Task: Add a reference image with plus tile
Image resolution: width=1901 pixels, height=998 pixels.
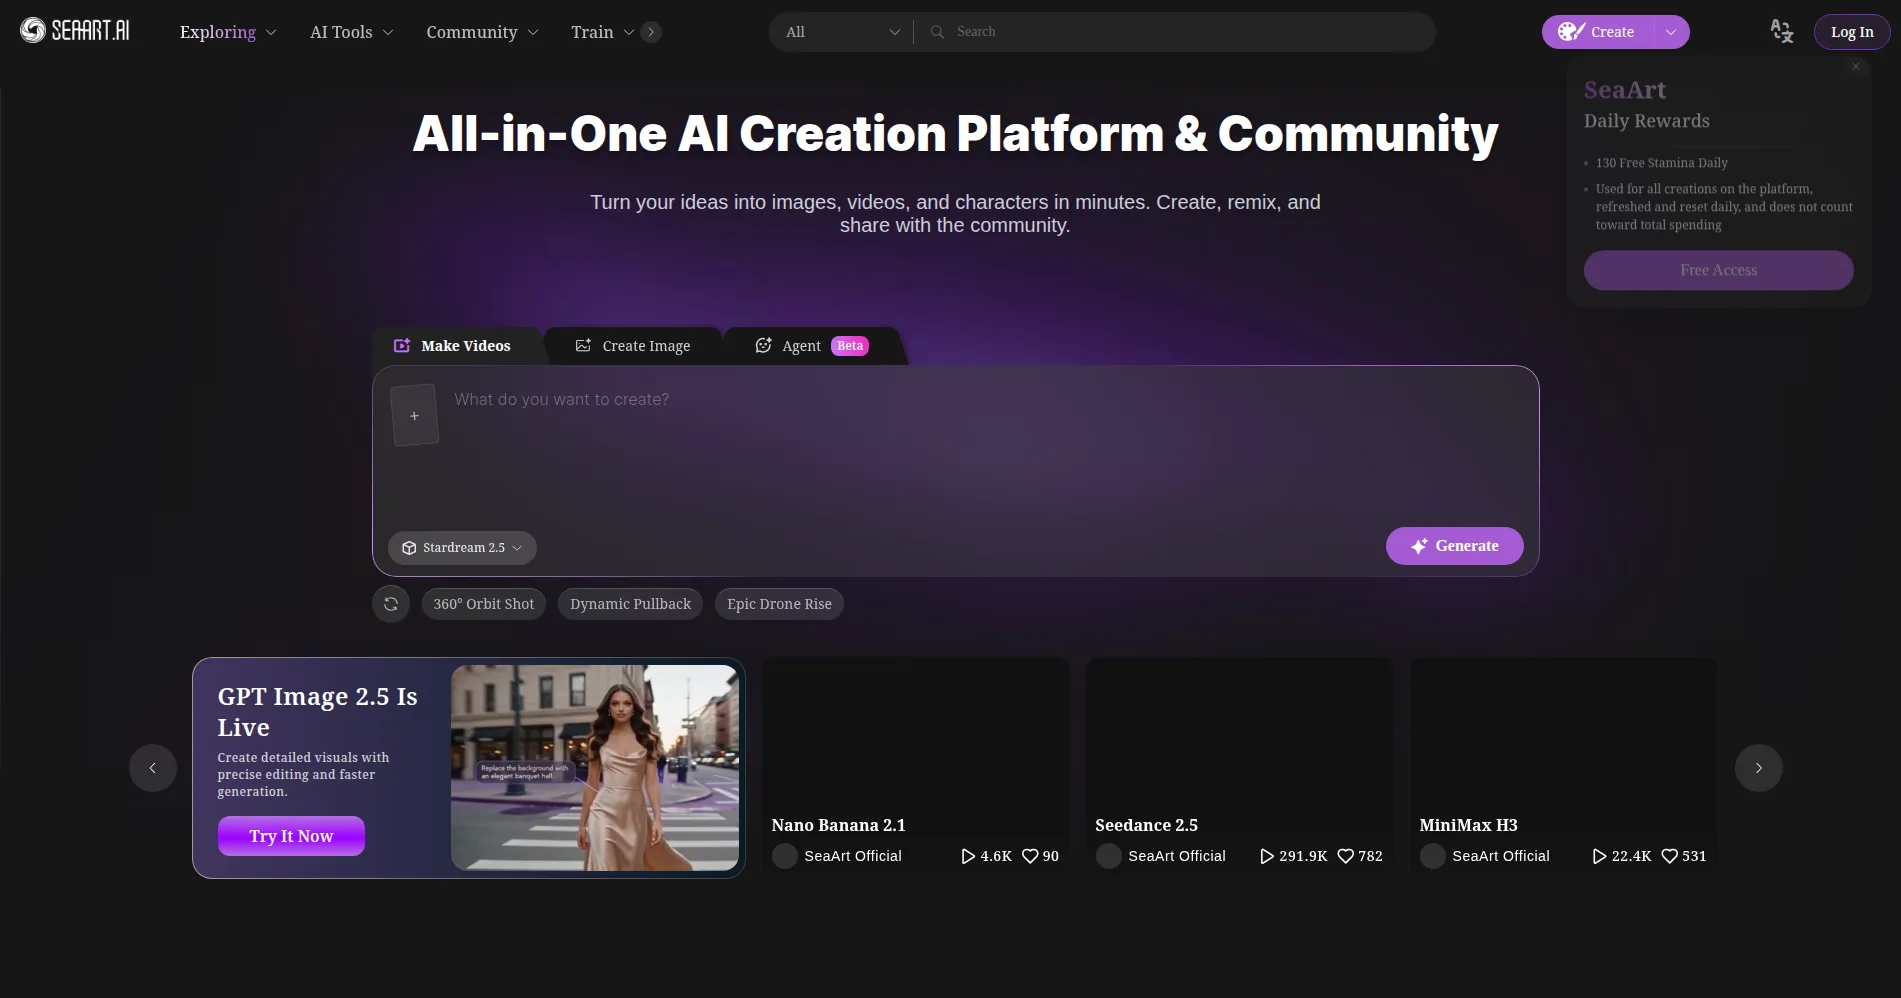Action: (414, 415)
